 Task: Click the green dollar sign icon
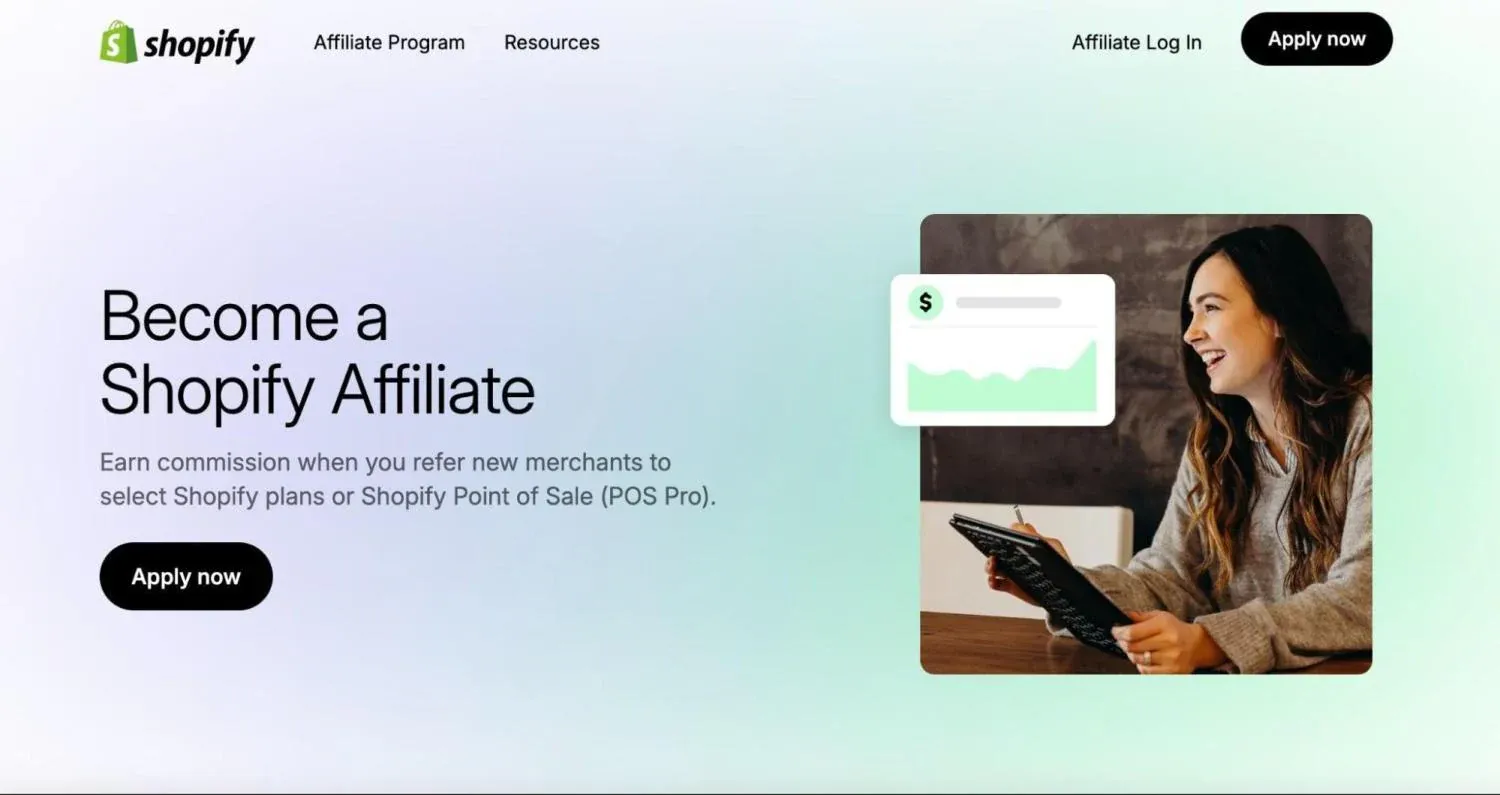click(x=925, y=302)
